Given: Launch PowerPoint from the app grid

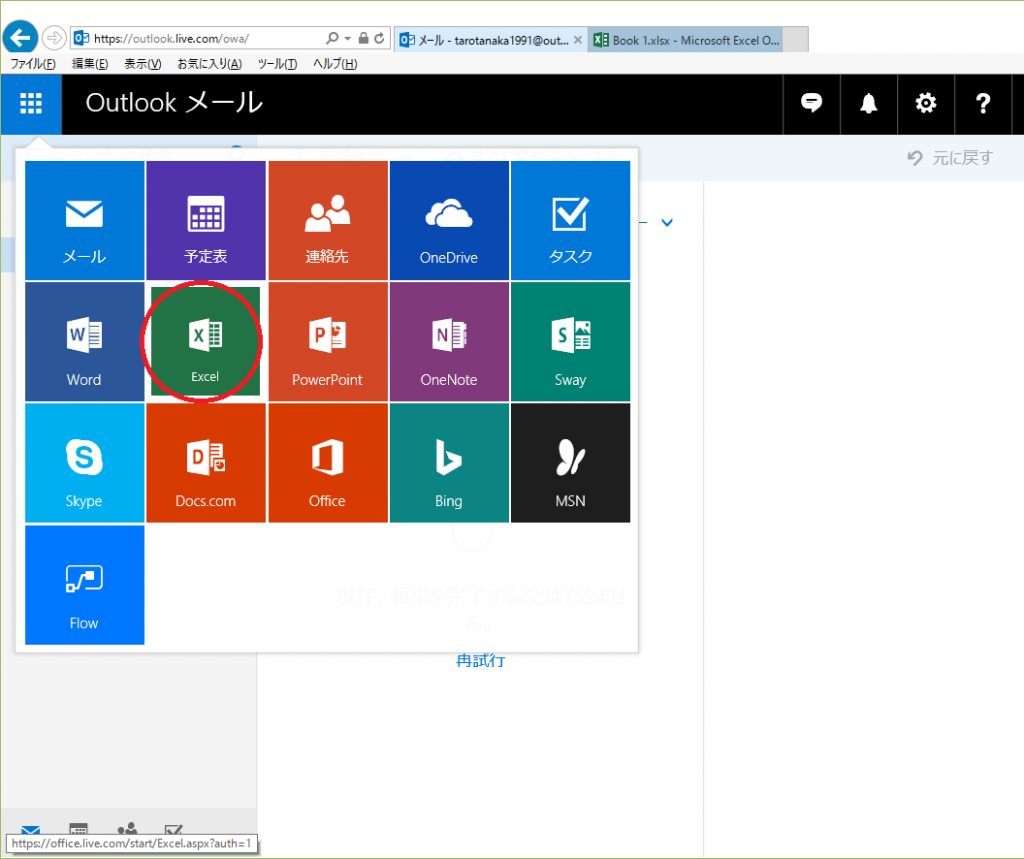Looking at the screenshot, I should coord(328,341).
